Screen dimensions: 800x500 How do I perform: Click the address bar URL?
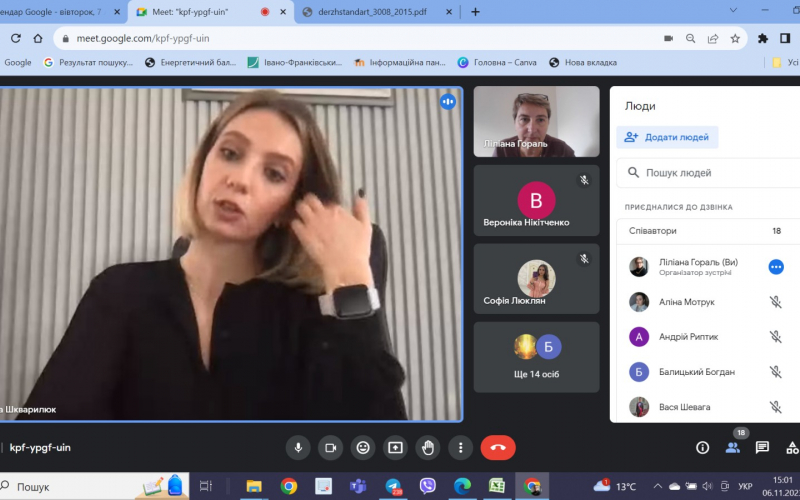143,38
